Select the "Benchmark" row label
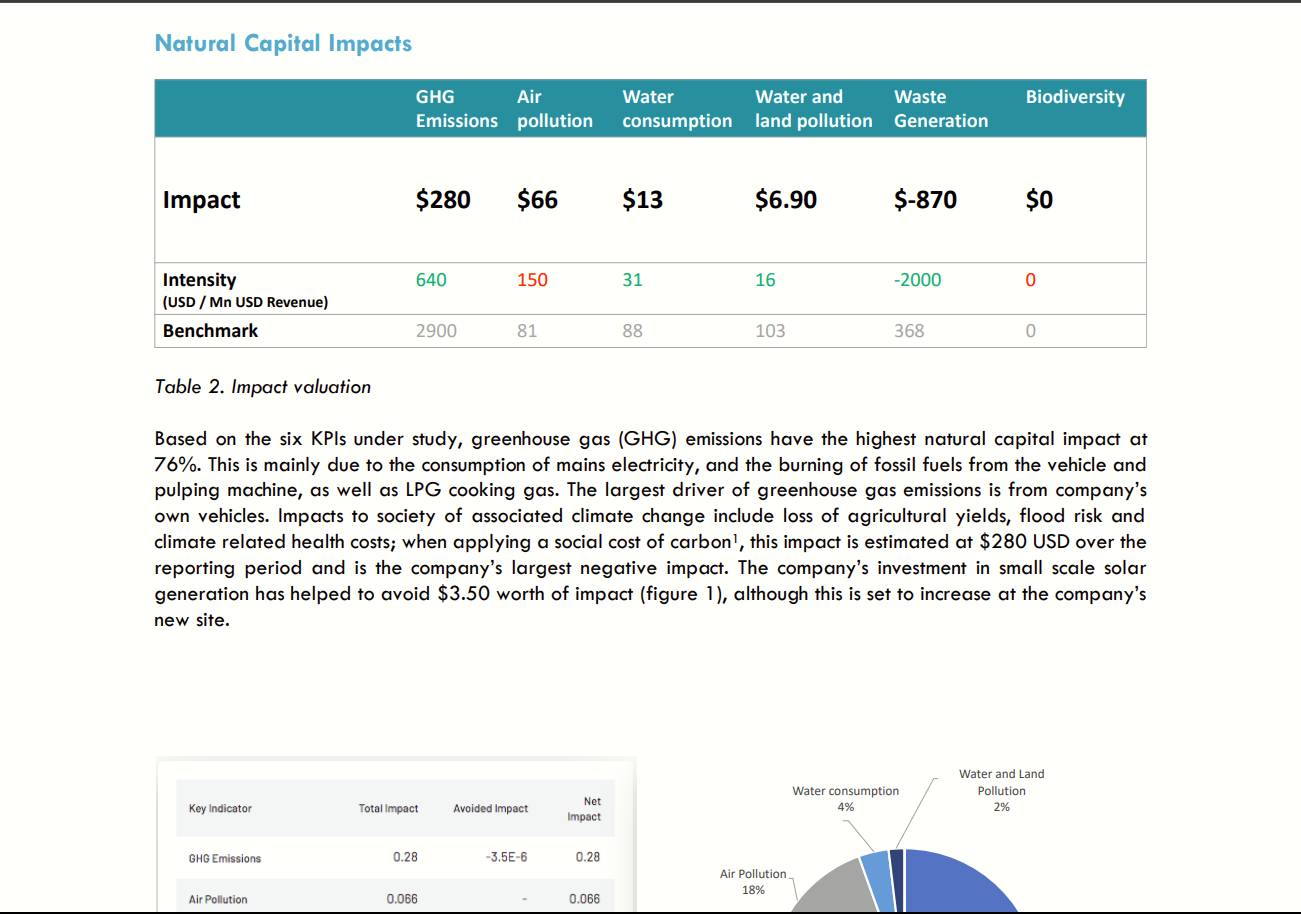Image resolution: width=1301 pixels, height=914 pixels. pyautogui.click(x=210, y=331)
